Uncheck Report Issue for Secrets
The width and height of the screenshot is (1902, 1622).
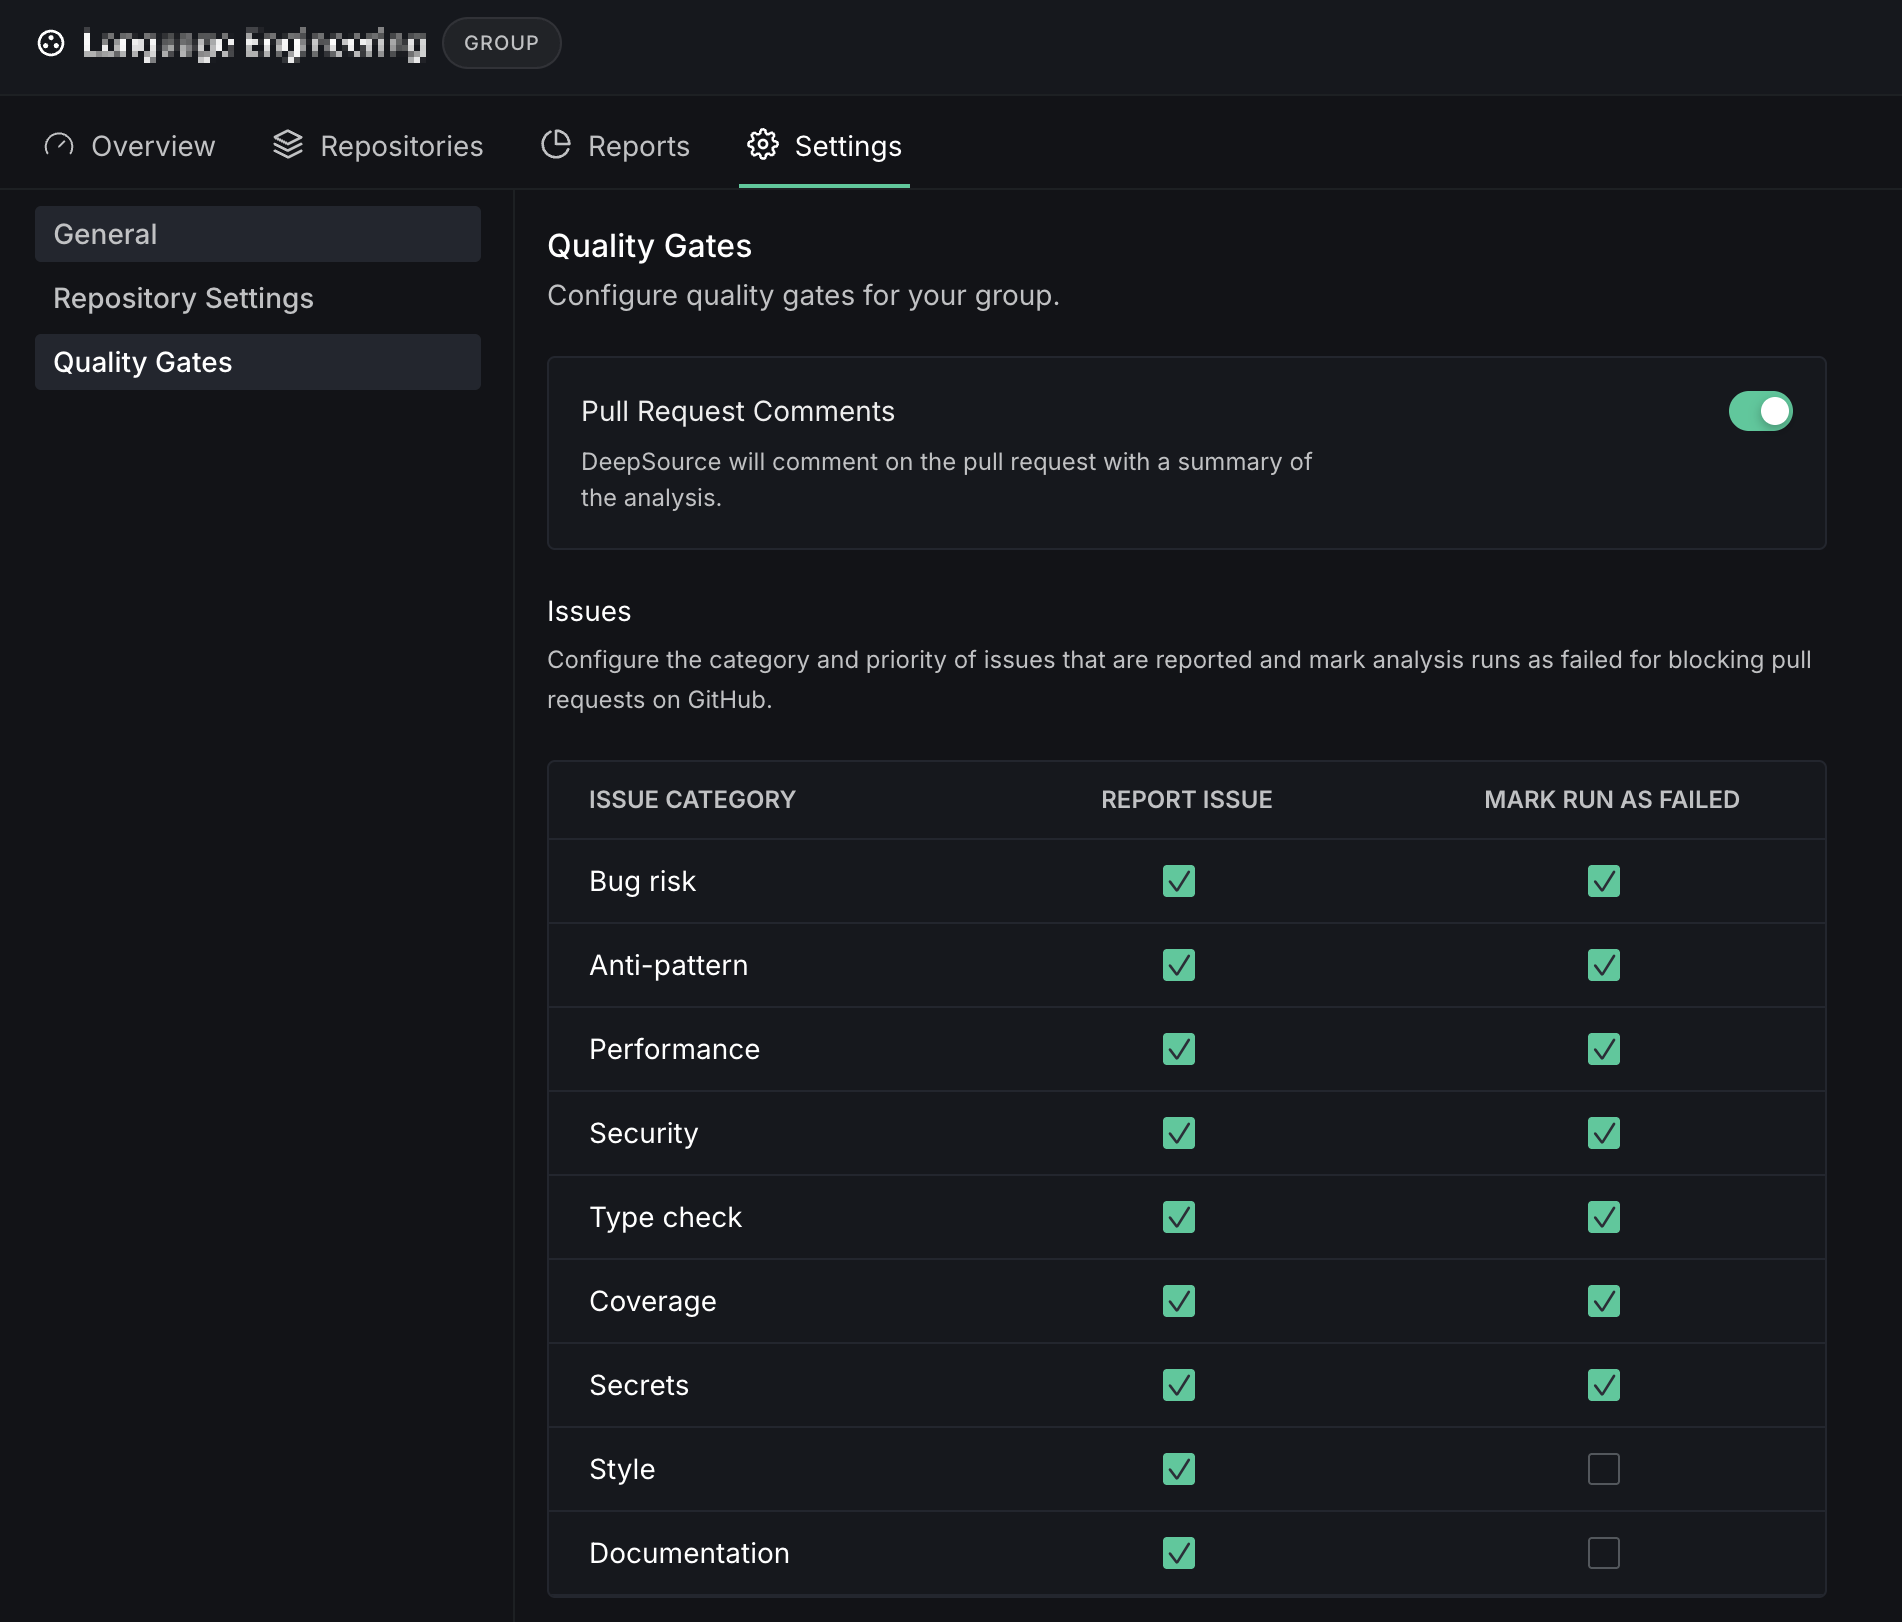(1179, 1385)
